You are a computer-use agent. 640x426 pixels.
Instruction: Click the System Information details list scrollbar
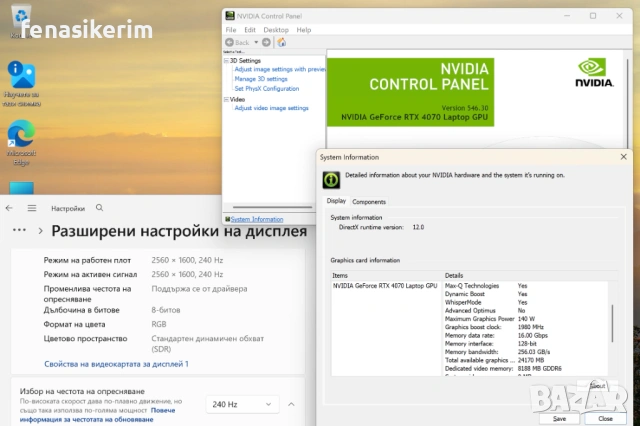click(612, 324)
